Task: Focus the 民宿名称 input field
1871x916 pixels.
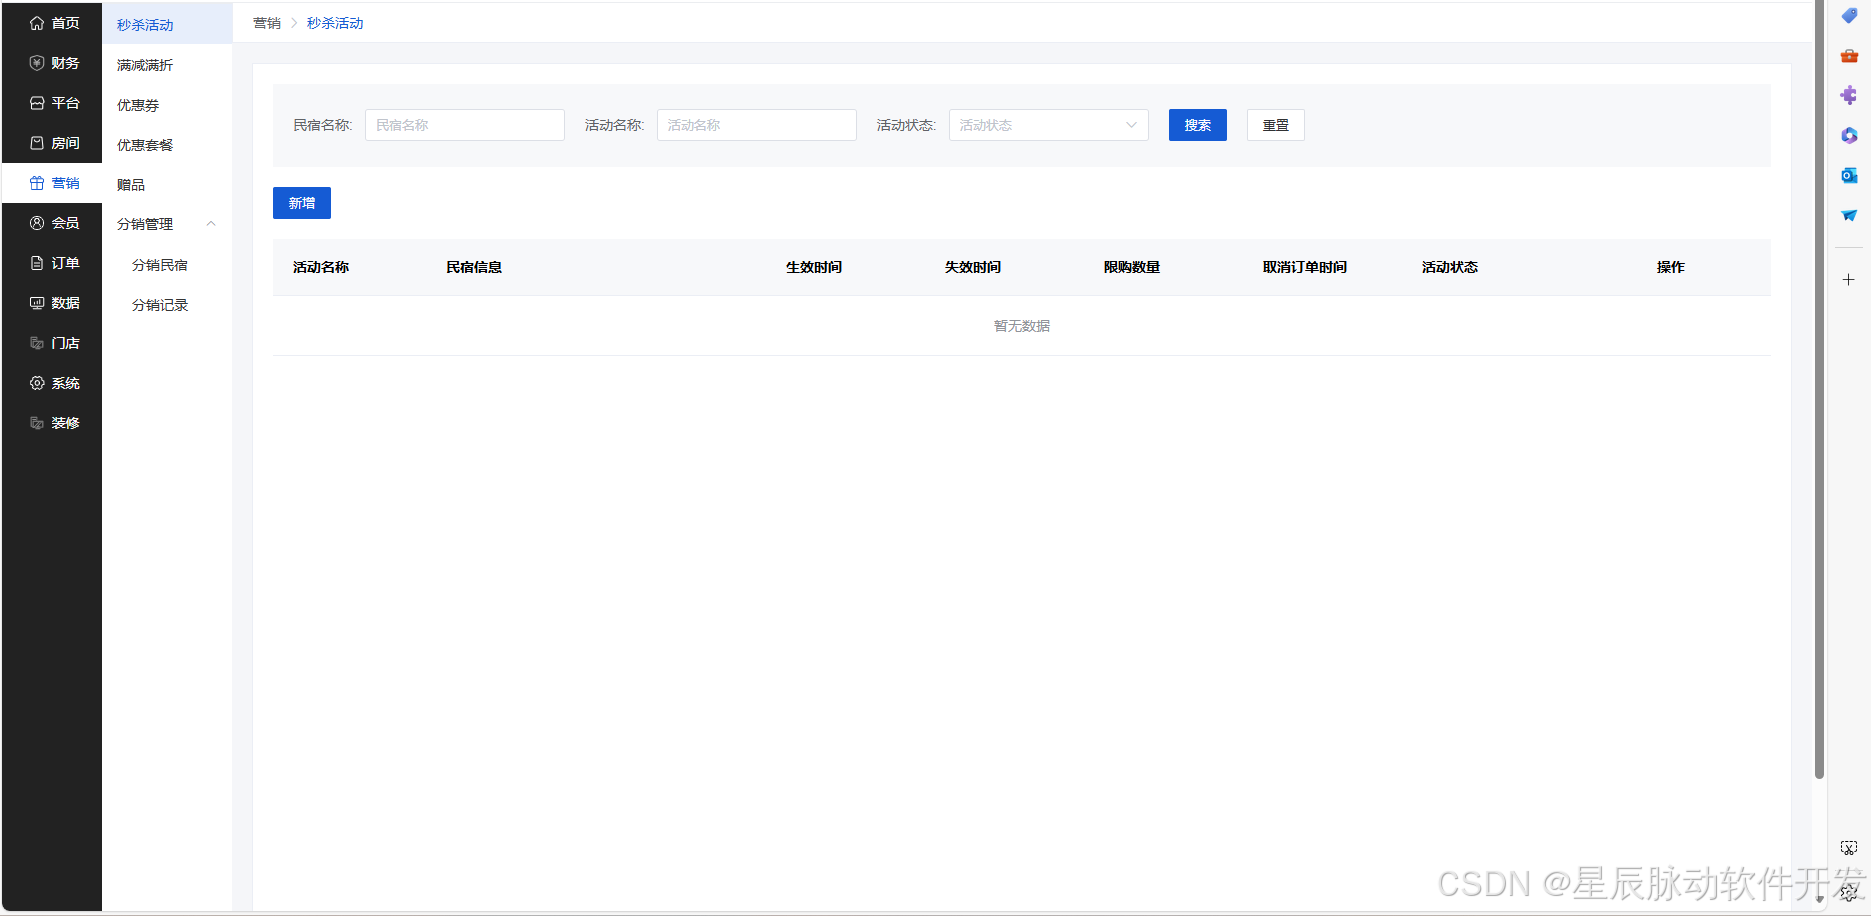Action: click(x=465, y=125)
